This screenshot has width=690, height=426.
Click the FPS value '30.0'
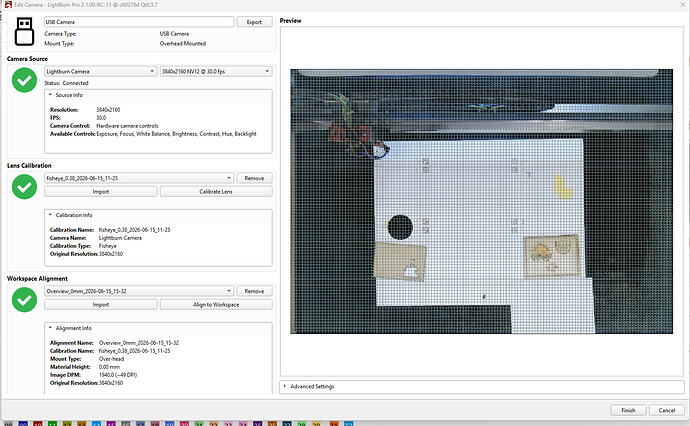pos(101,118)
